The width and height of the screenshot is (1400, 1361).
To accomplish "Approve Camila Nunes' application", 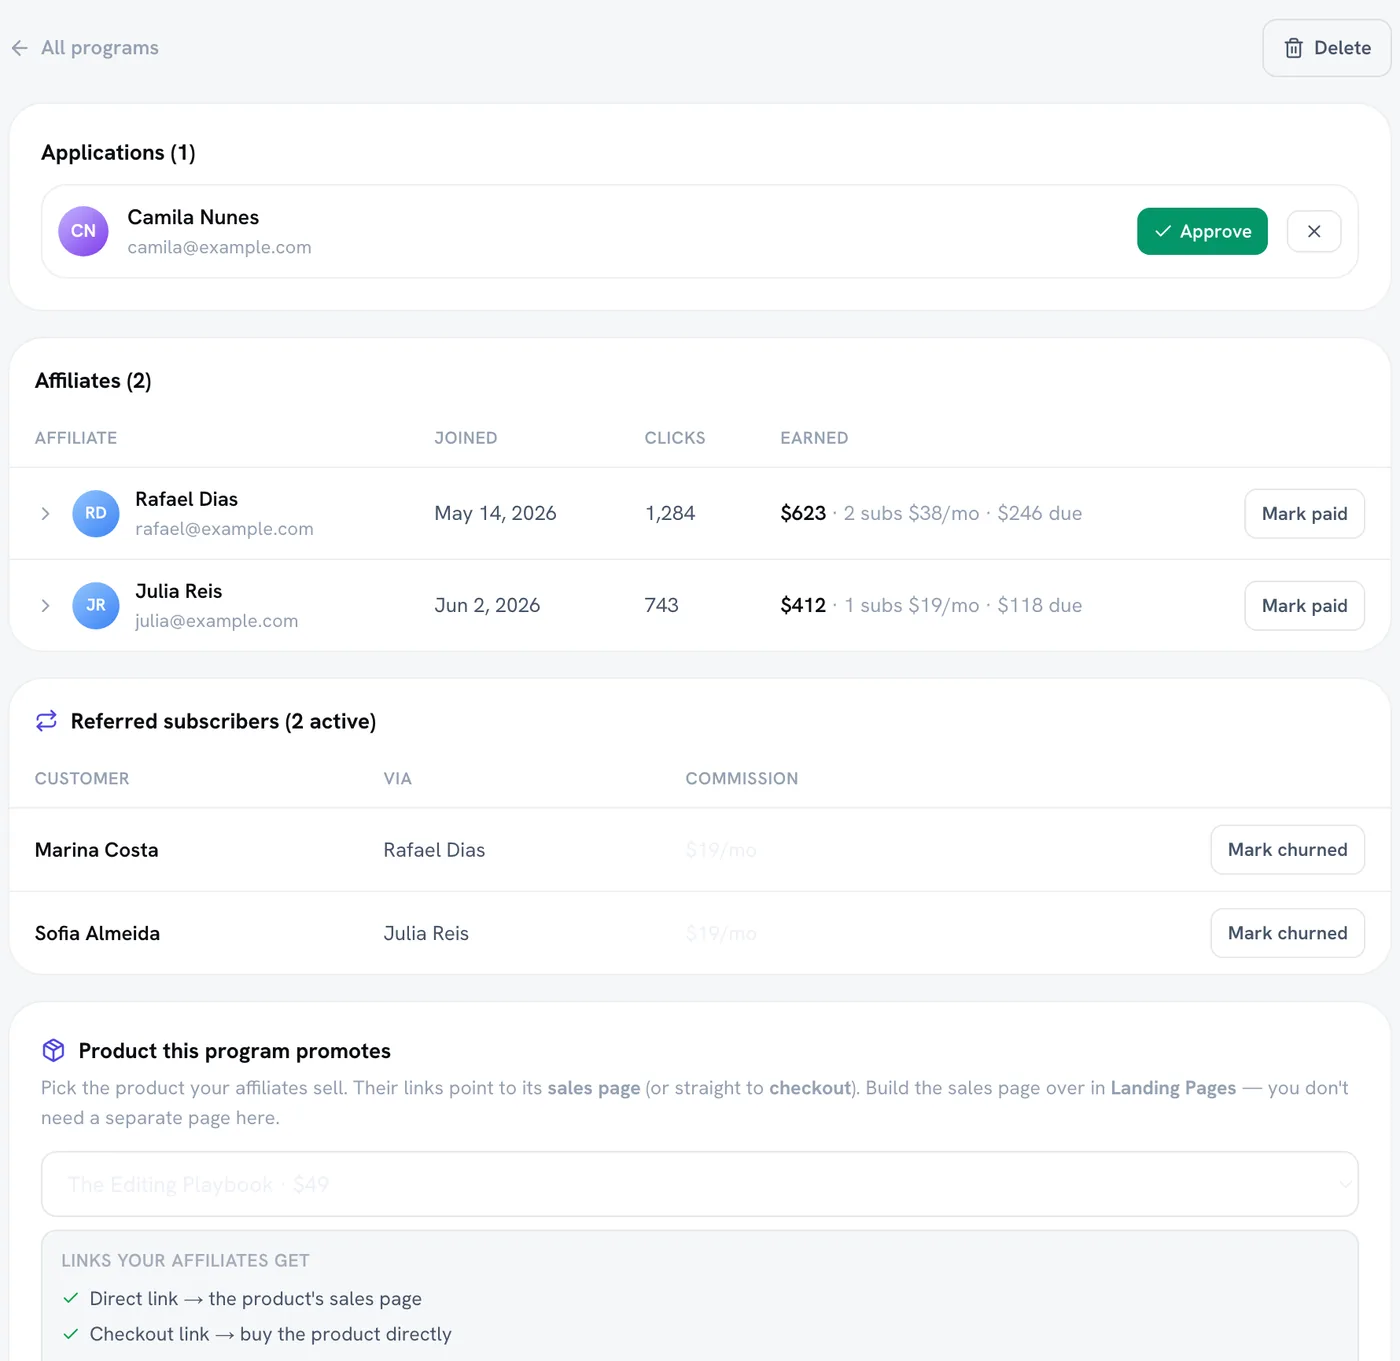I will [1202, 231].
